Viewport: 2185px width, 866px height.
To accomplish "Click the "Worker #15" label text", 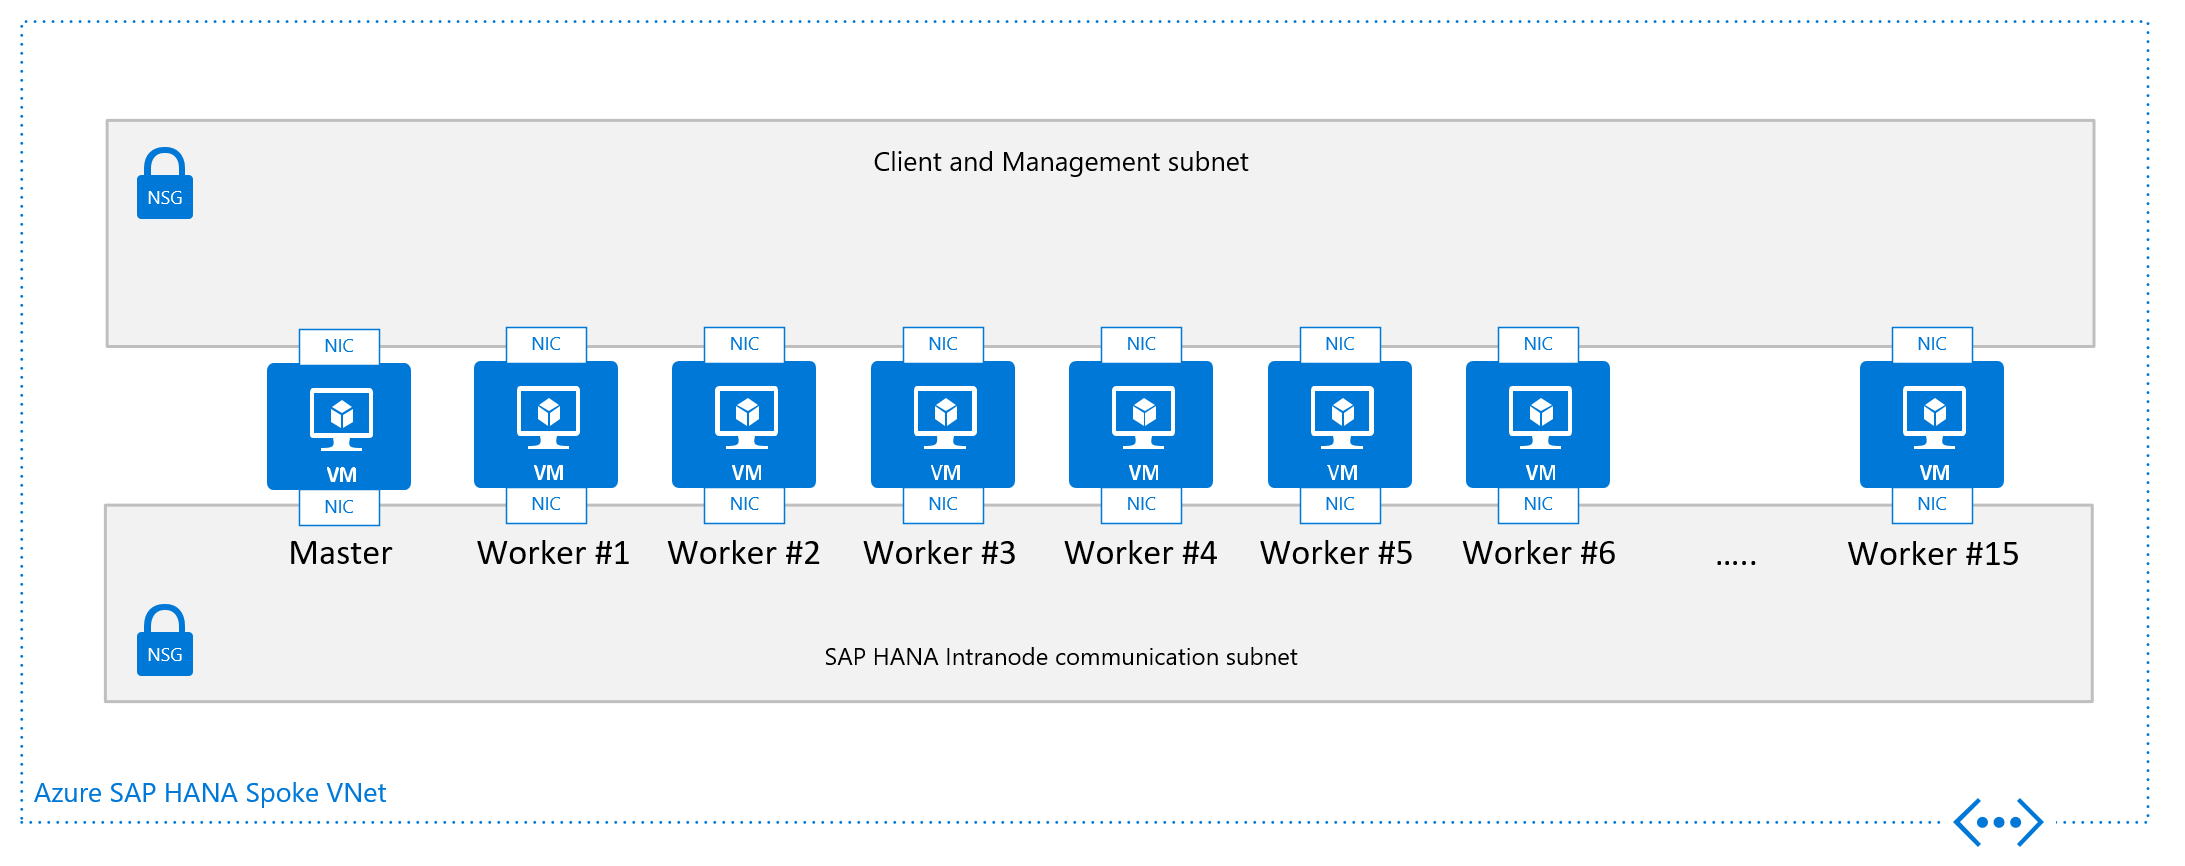I will click(x=1933, y=554).
